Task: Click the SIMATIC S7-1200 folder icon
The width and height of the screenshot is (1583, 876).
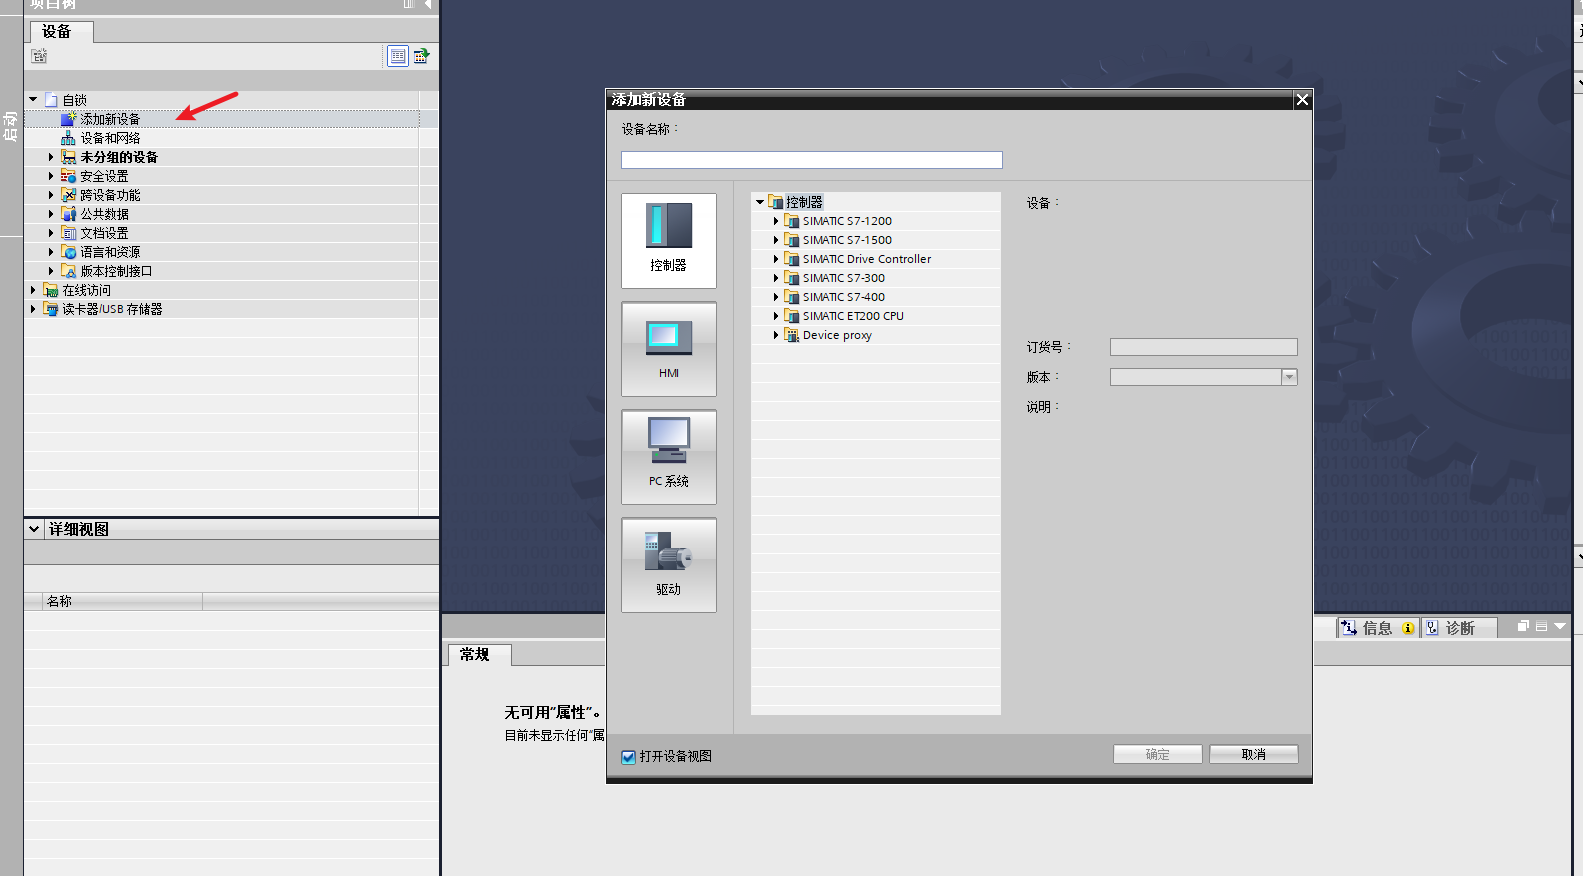Action: [x=791, y=221]
